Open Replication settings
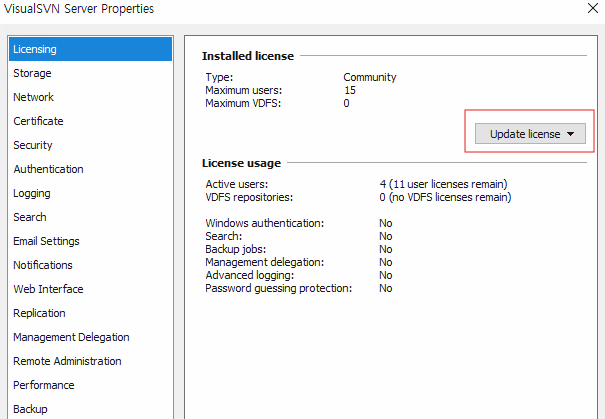The height and width of the screenshot is (419, 605). pyautogui.click(x=90, y=313)
